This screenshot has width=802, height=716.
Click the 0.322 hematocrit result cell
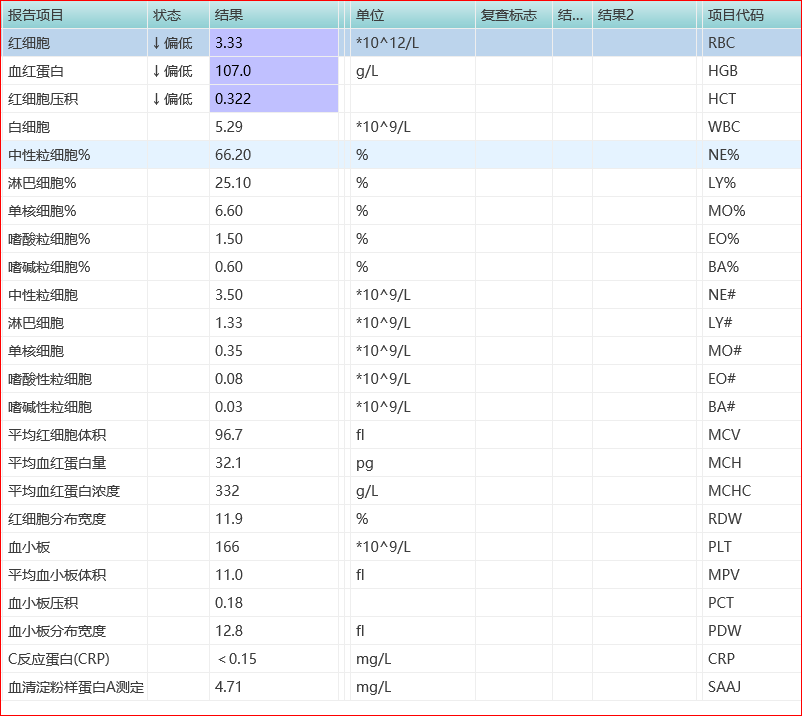pyautogui.click(x=274, y=99)
